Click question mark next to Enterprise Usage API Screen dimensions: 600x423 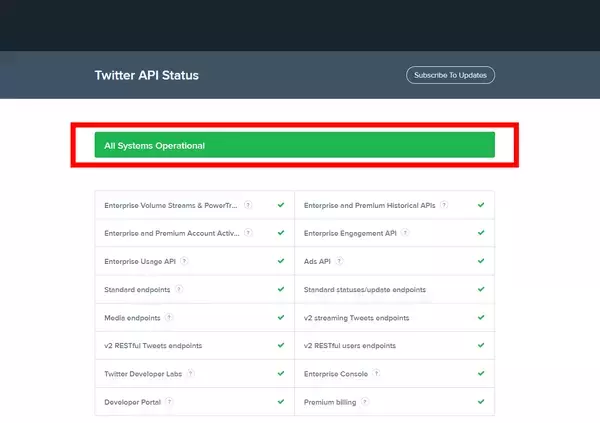pyautogui.click(x=185, y=261)
